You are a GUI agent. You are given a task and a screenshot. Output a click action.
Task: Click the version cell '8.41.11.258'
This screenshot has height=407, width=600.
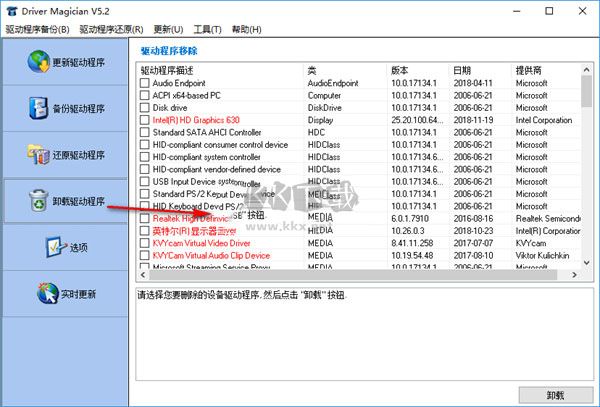coord(412,243)
